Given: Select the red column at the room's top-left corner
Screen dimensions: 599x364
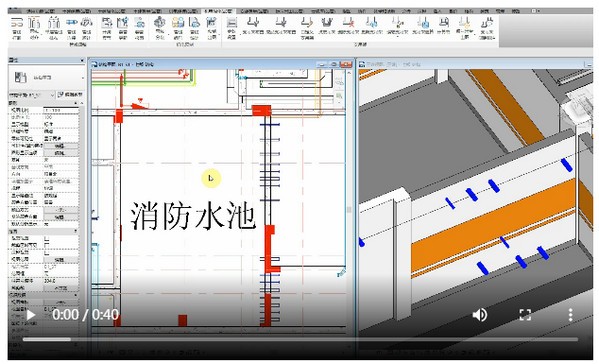Looking at the screenshot, I should [118, 116].
